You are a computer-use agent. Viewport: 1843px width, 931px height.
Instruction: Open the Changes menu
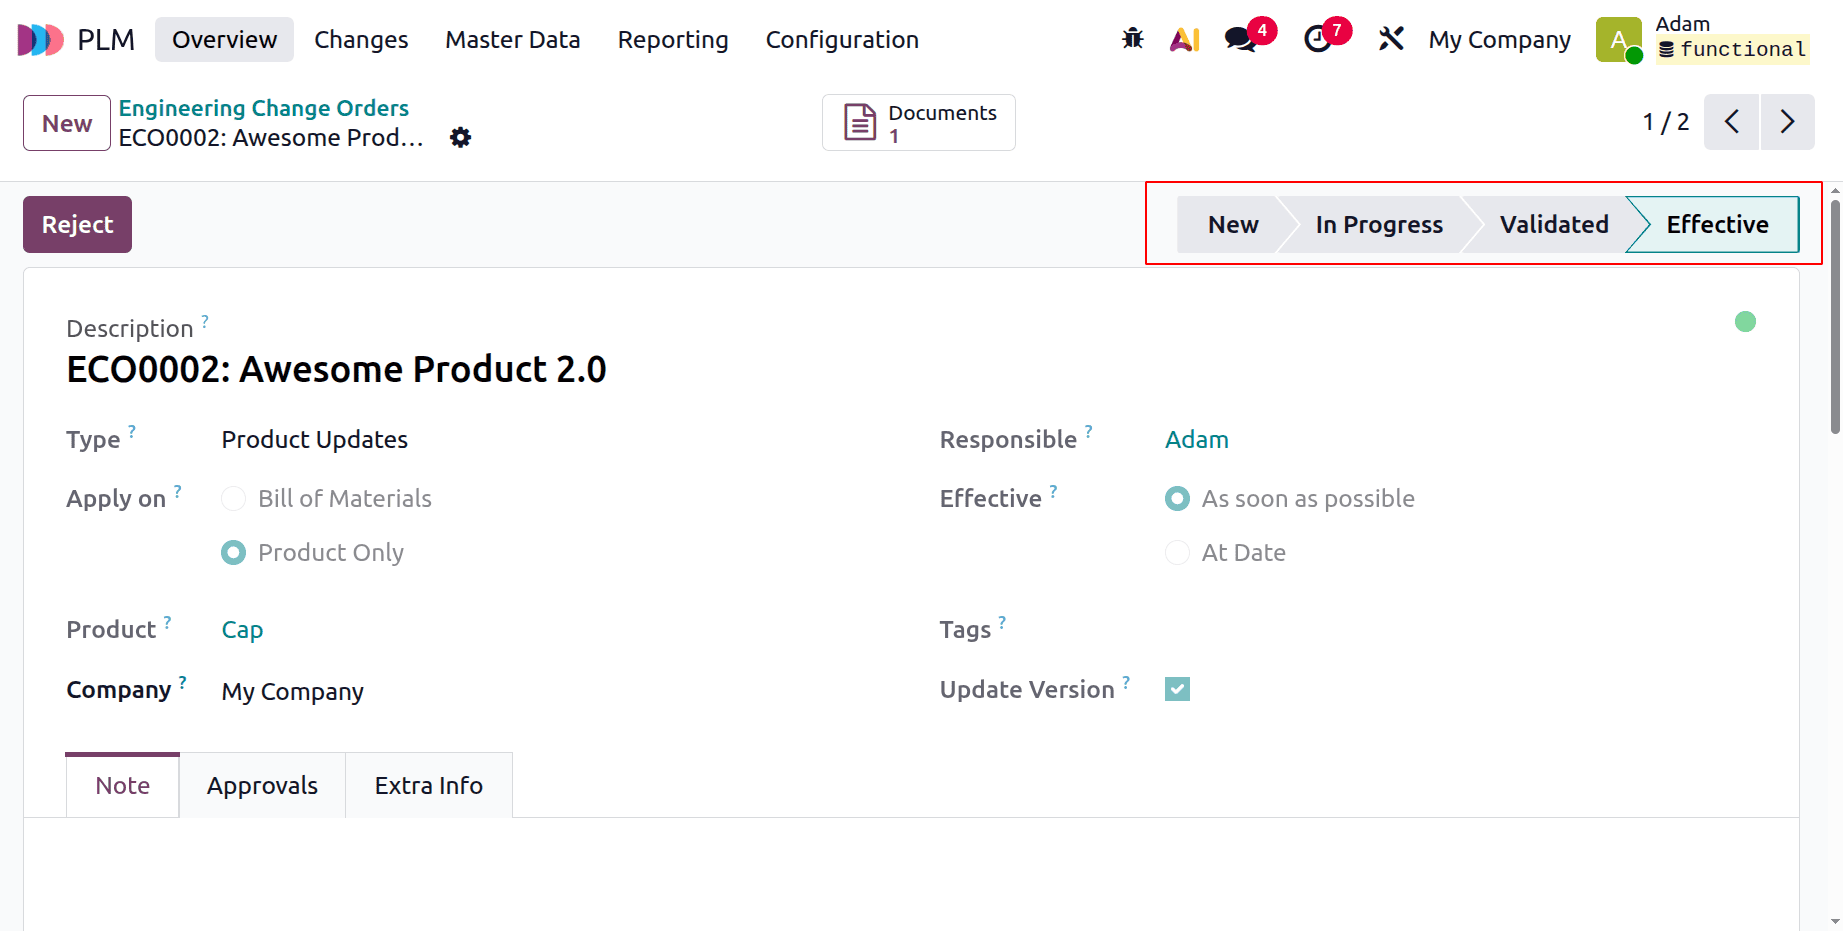tap(361, 39)
